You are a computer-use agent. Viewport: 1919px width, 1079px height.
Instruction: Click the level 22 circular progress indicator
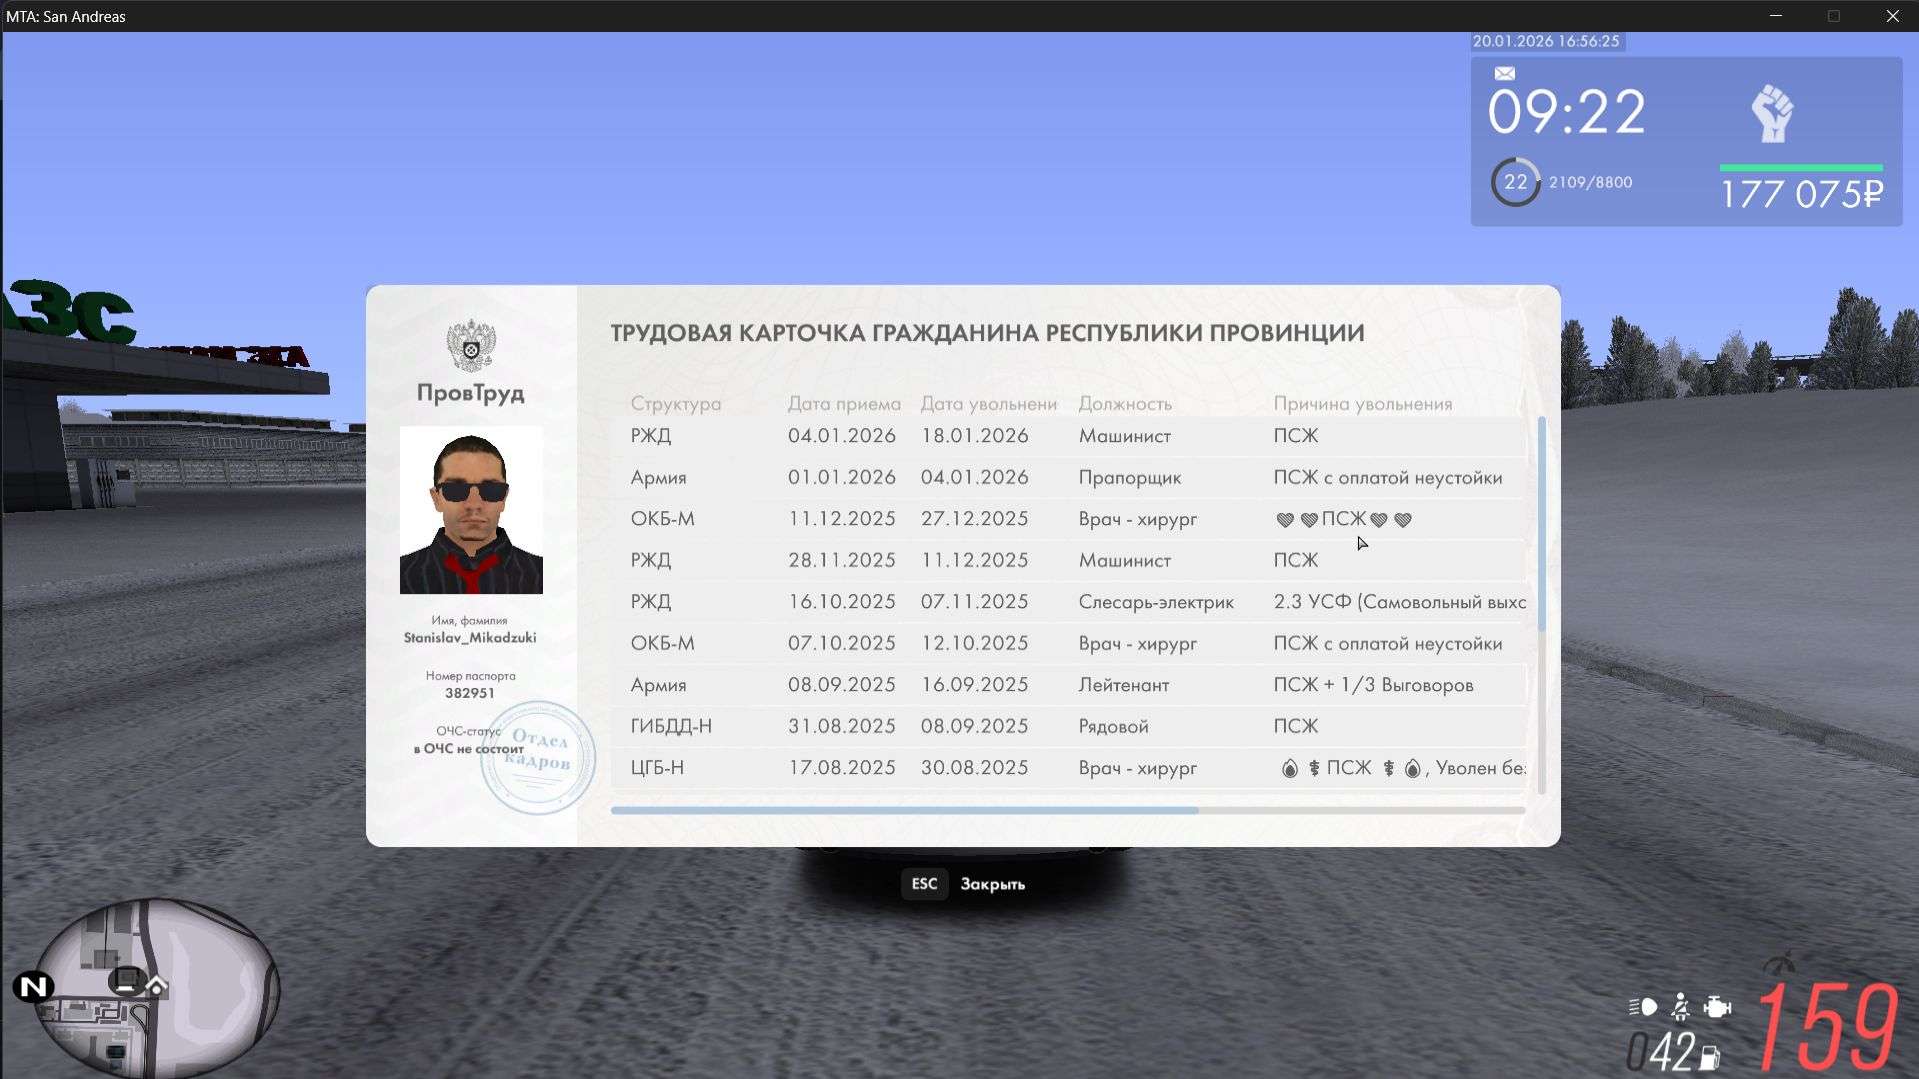[x=1515, y=182]
